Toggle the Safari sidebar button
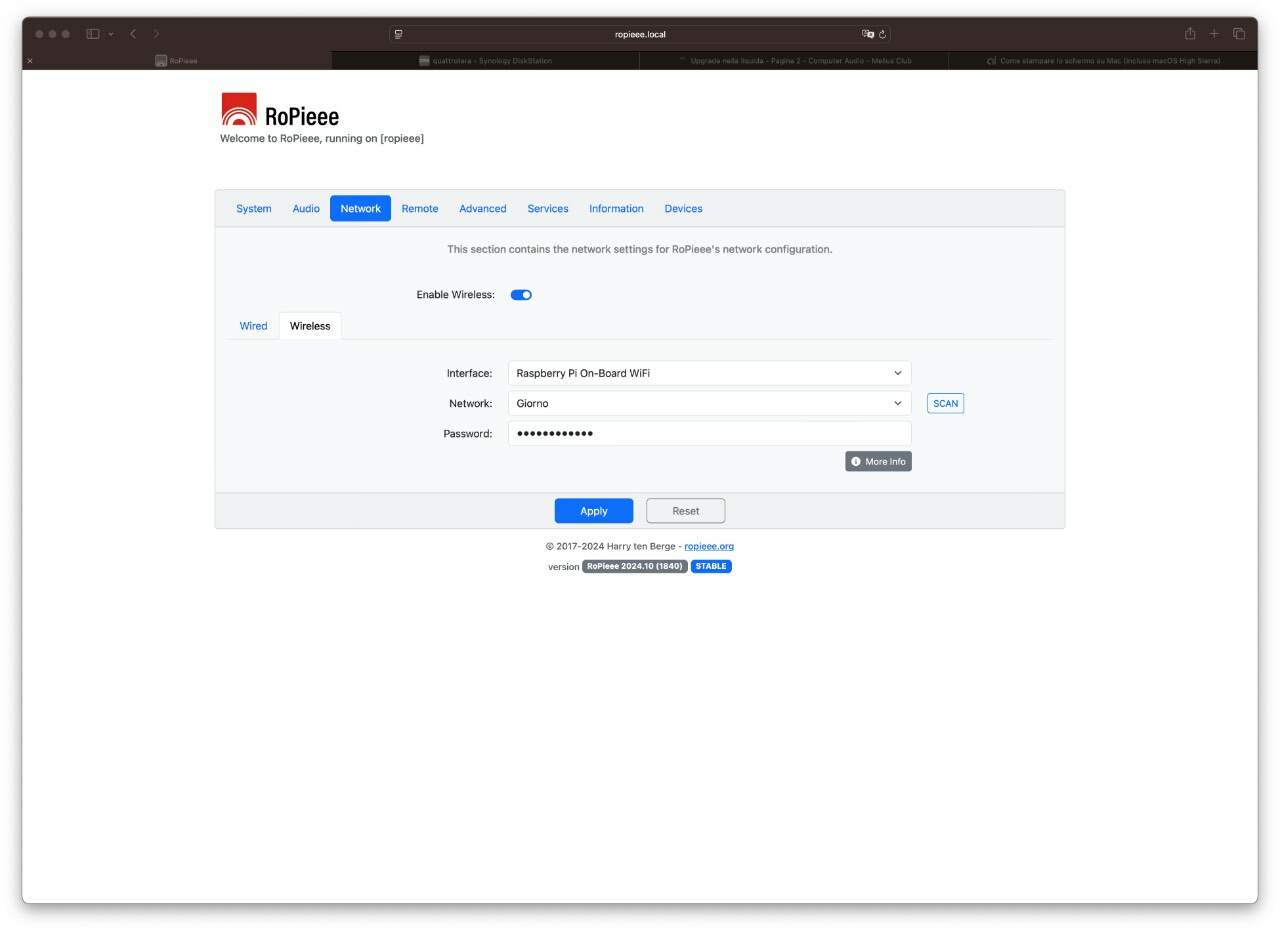 93,34
